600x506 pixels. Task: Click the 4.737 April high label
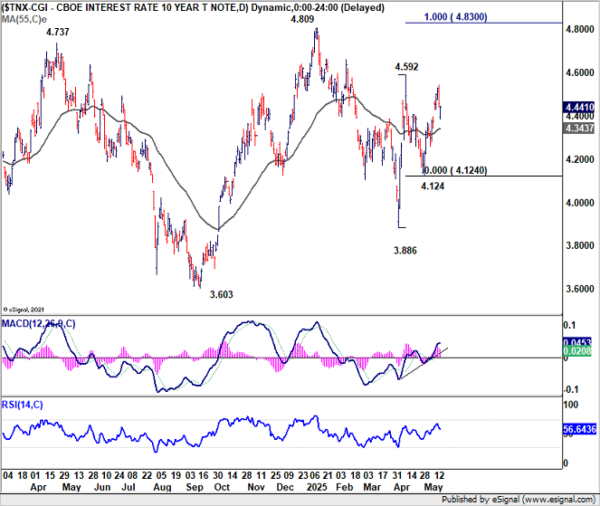coord(58,32)
